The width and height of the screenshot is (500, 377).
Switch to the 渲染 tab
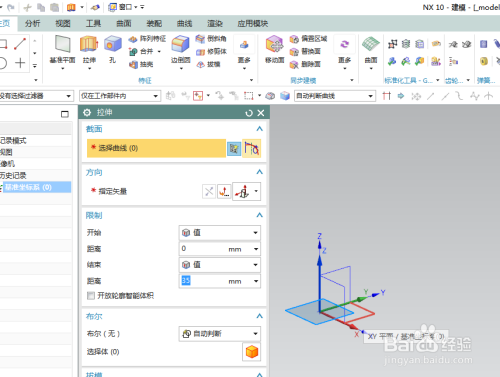(x=215, y=23)
